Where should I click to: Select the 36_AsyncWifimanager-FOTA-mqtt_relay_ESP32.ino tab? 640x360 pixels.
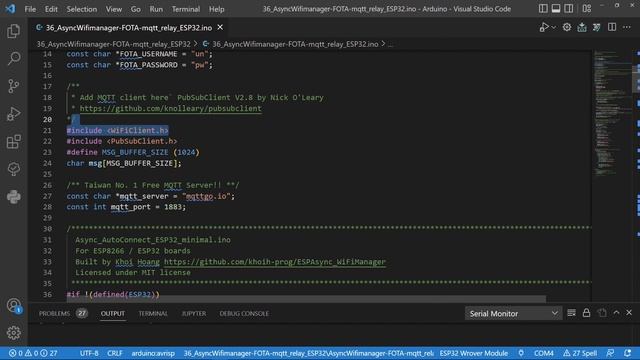(129, 28)
